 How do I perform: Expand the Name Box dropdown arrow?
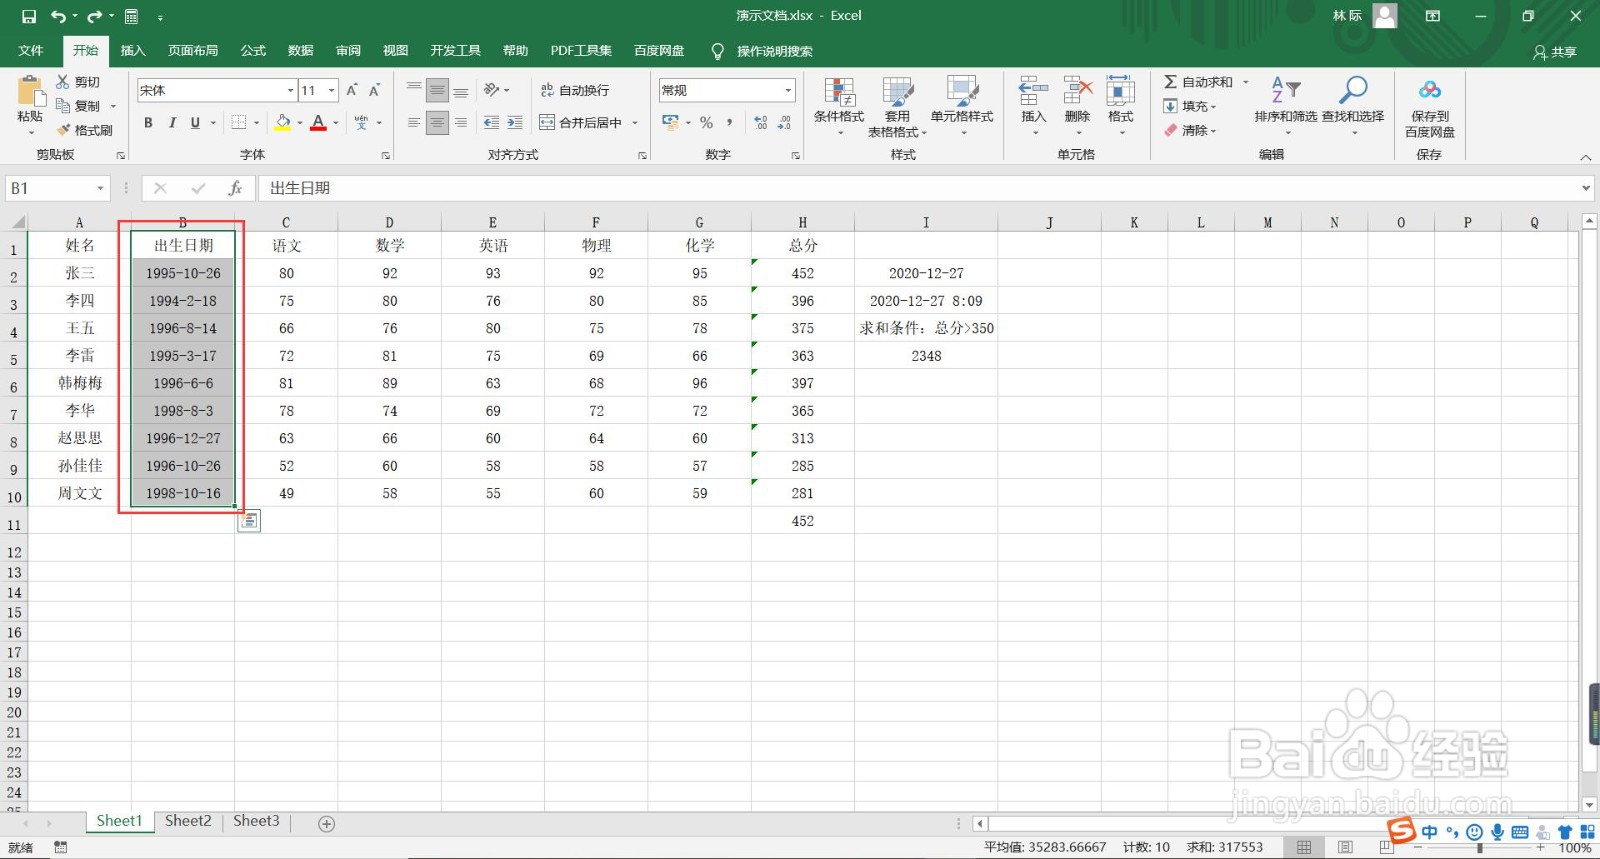(100, 188)
